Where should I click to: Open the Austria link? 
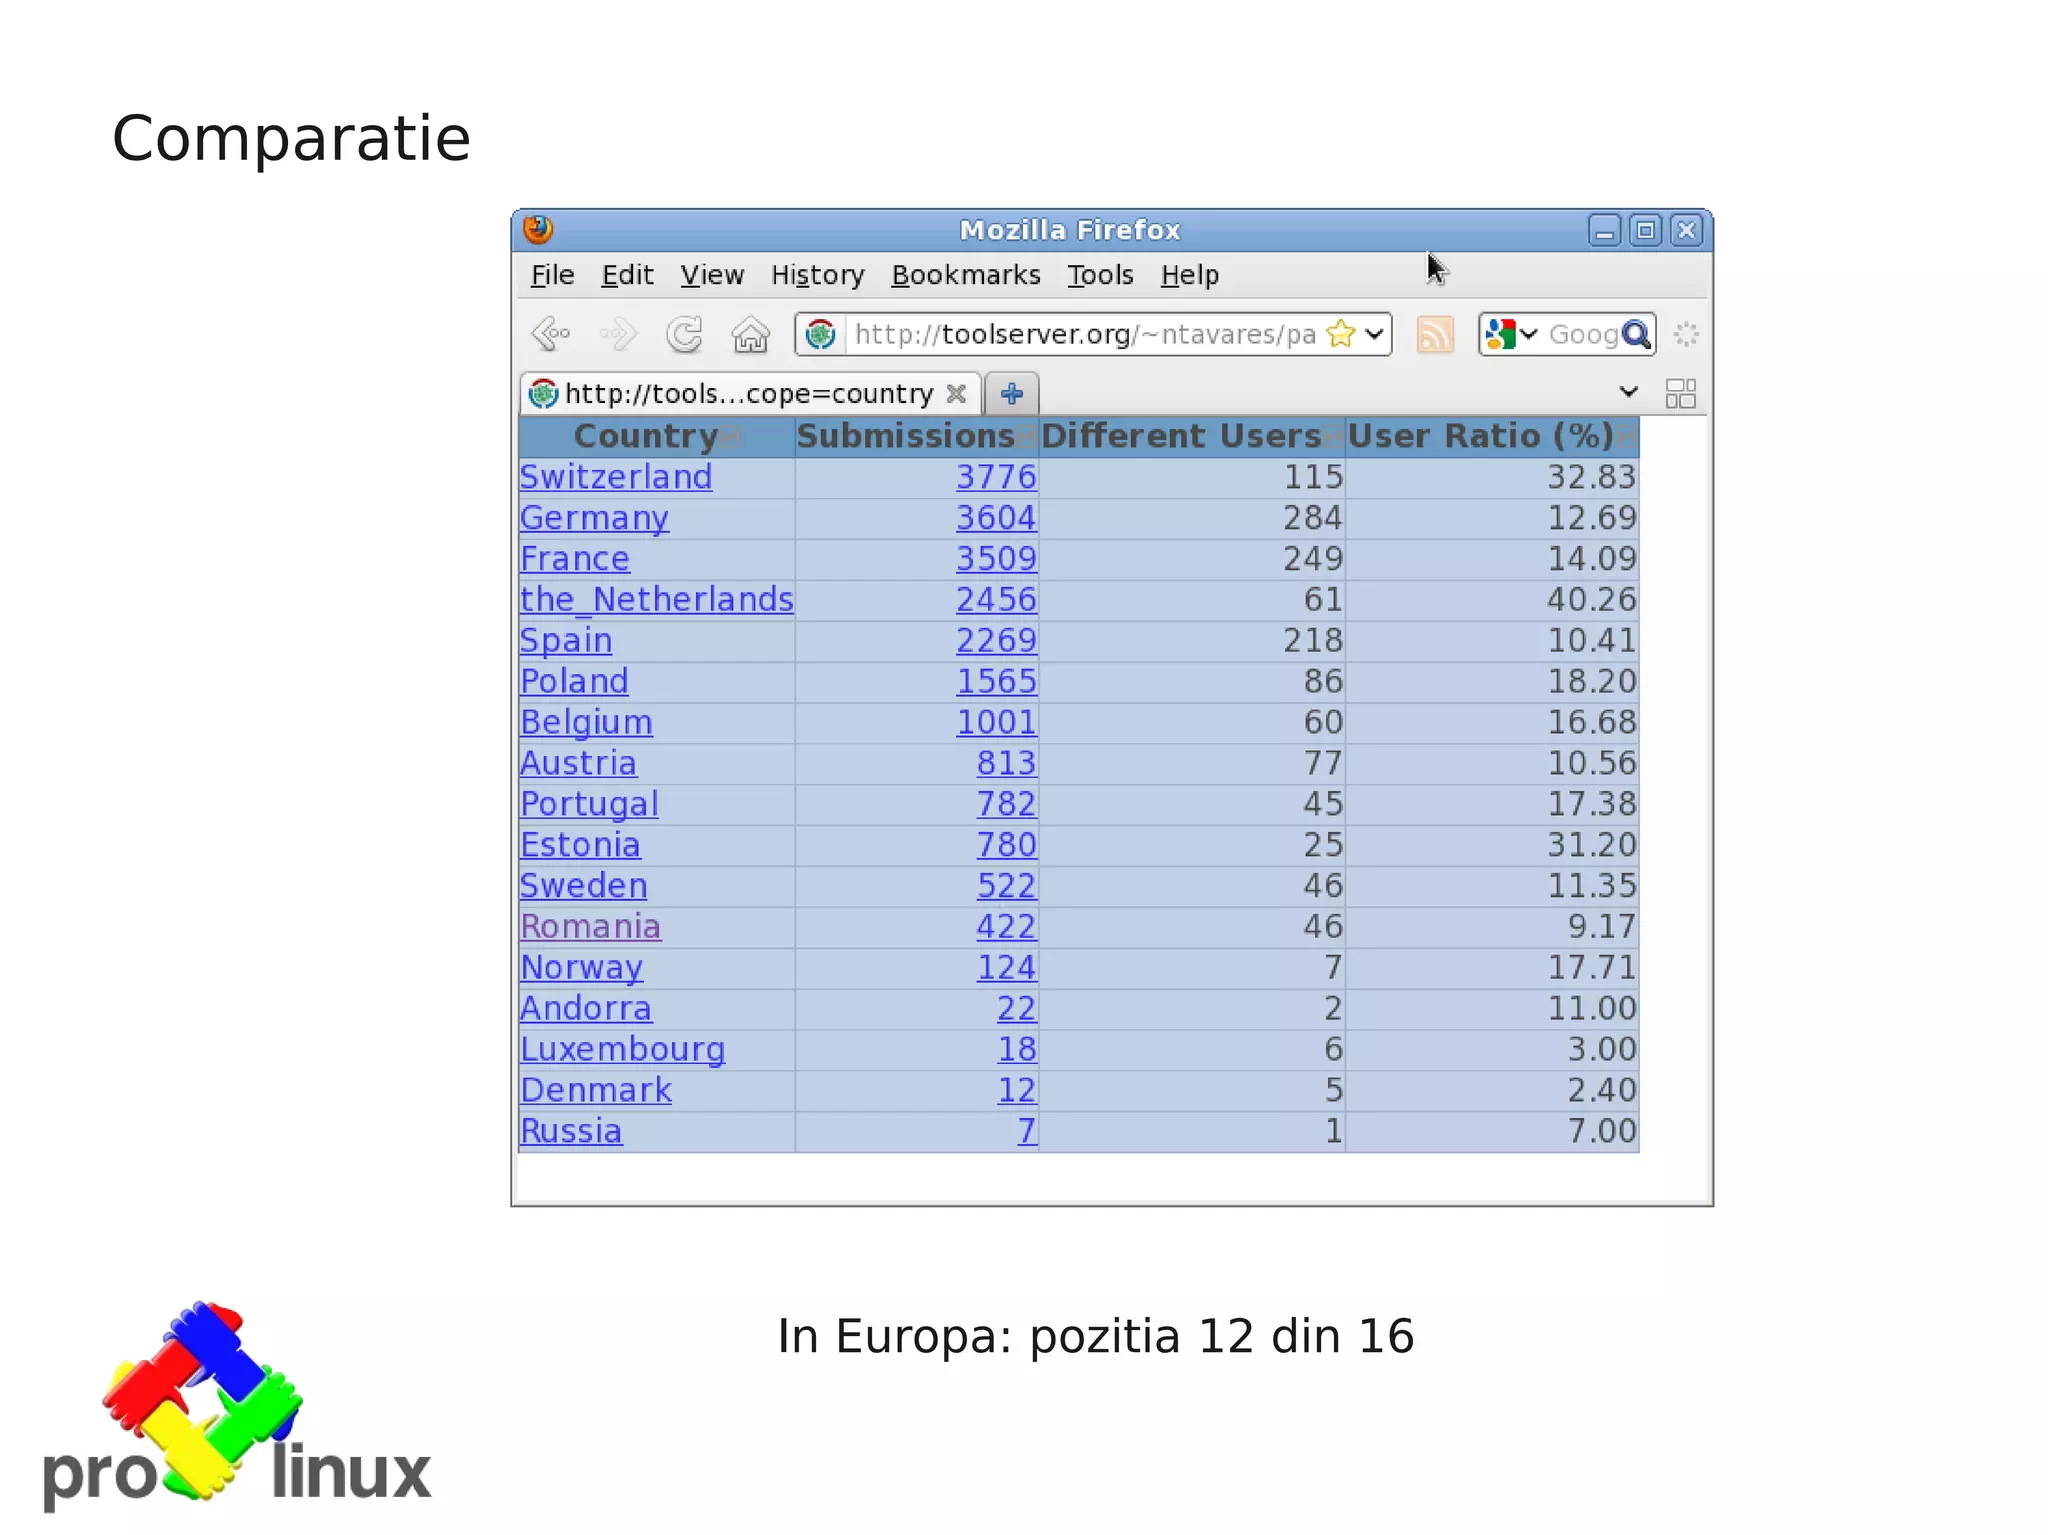pos(578,764)
